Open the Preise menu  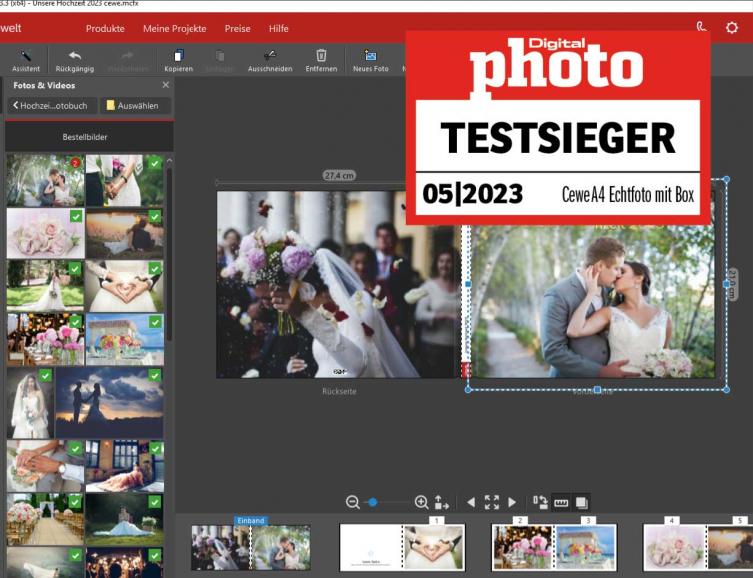[237, 28]
